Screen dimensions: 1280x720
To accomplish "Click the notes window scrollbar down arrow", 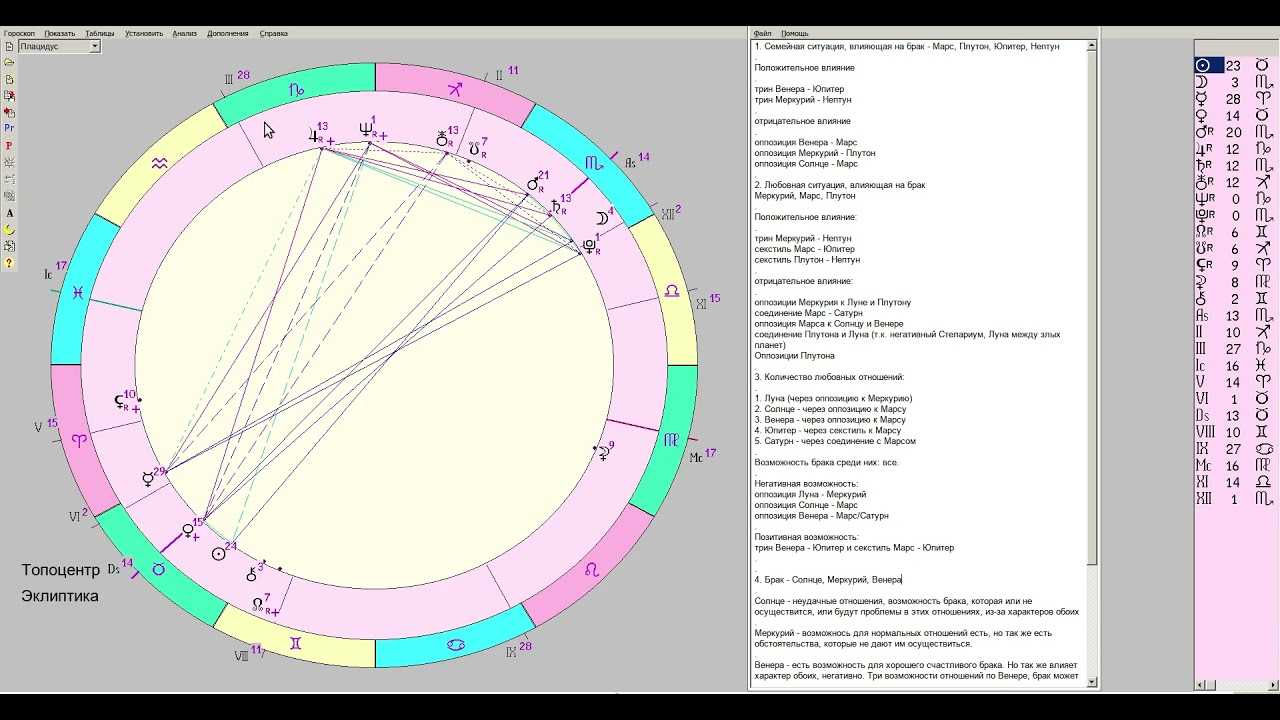I will (1092, 681).
